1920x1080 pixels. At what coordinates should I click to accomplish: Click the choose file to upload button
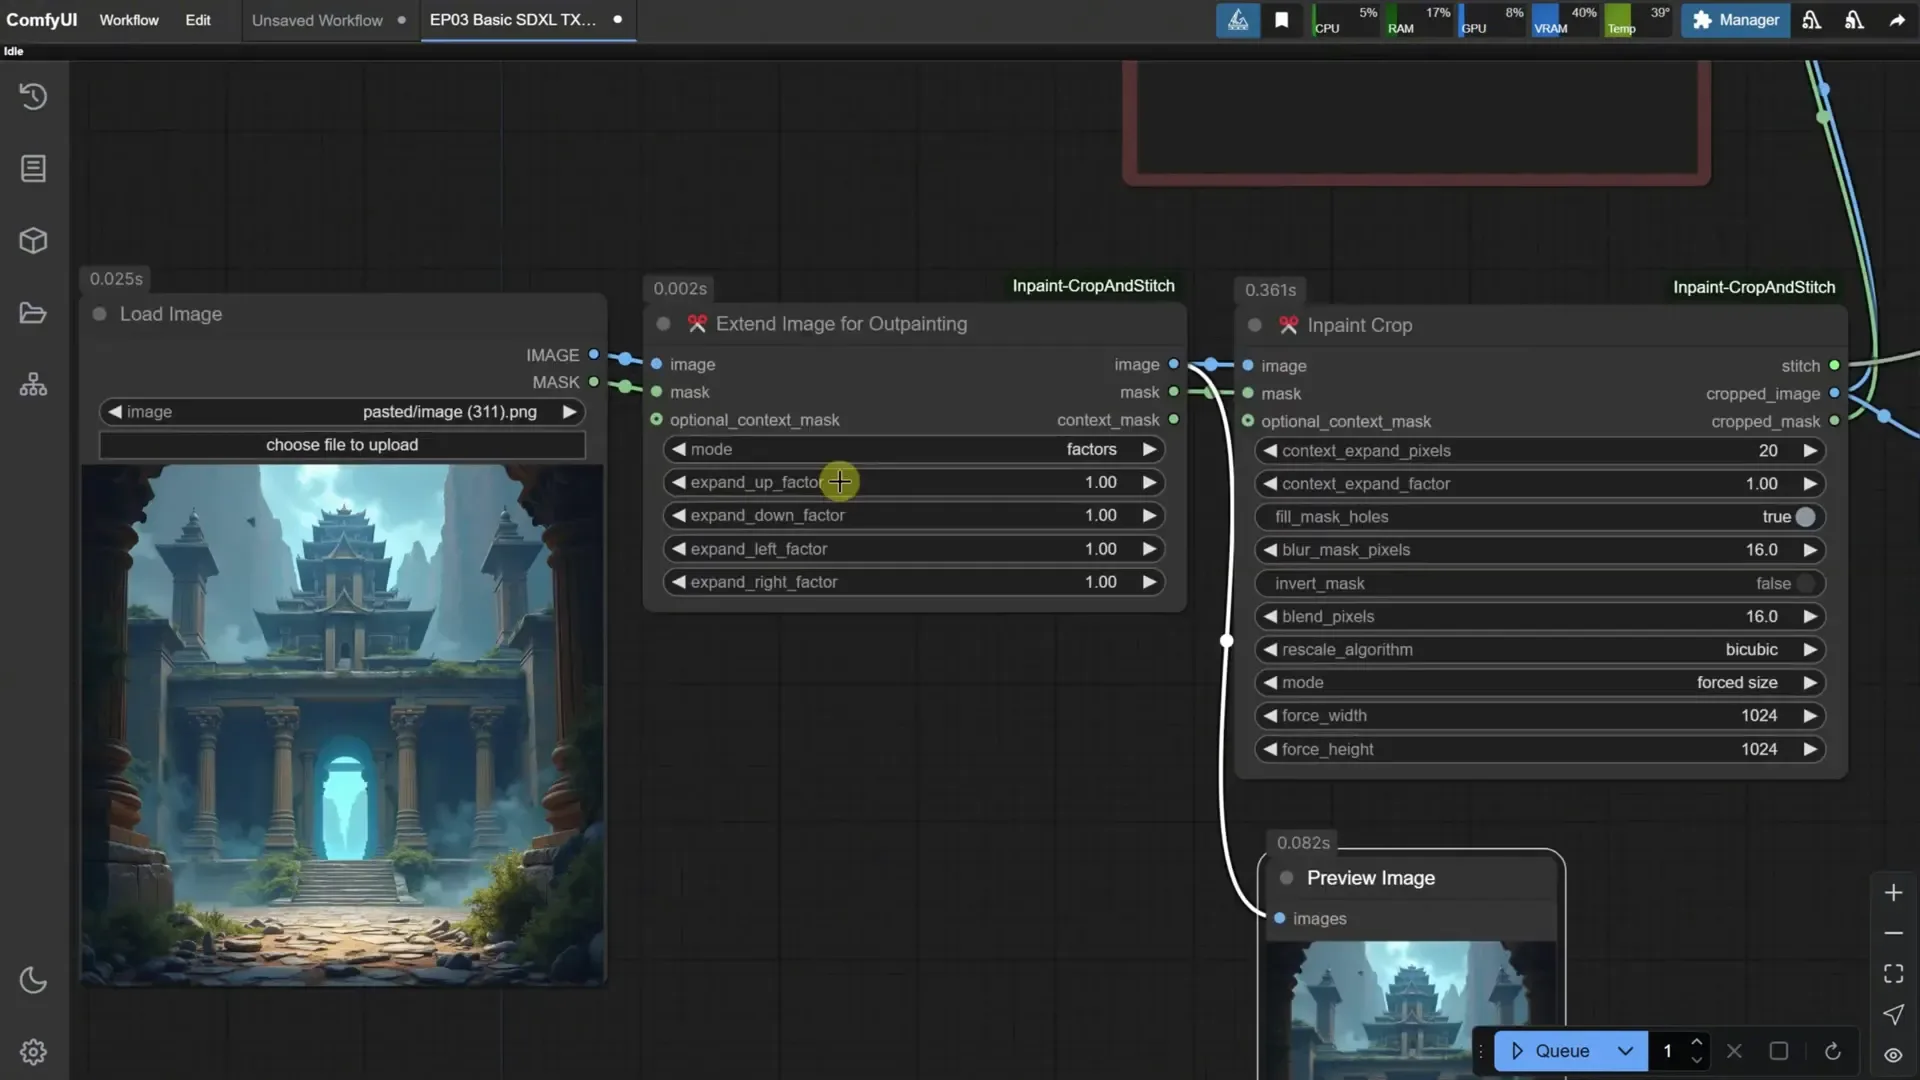(x=342, y=444)
